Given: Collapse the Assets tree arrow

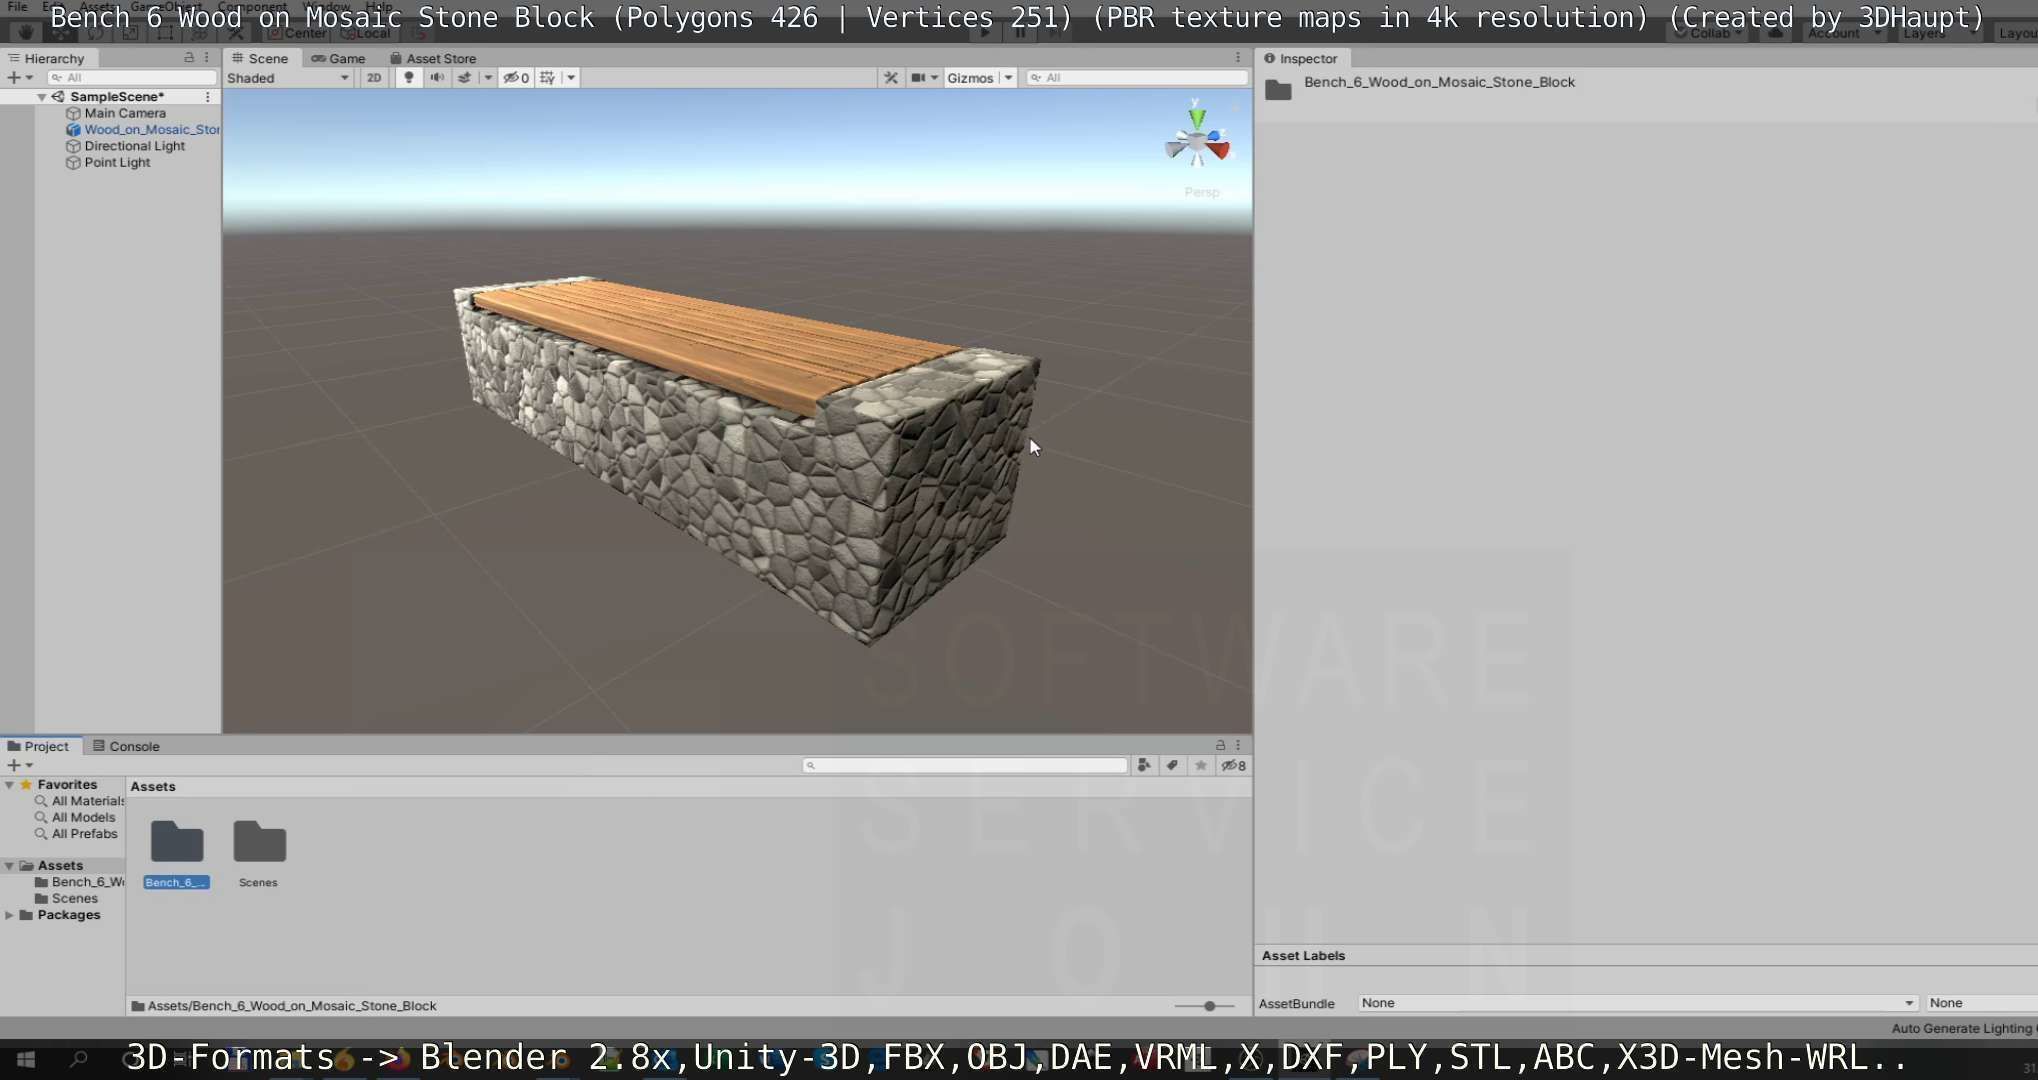Looking at the screenshot, I should pyautogui.click(x=9, y=866).
